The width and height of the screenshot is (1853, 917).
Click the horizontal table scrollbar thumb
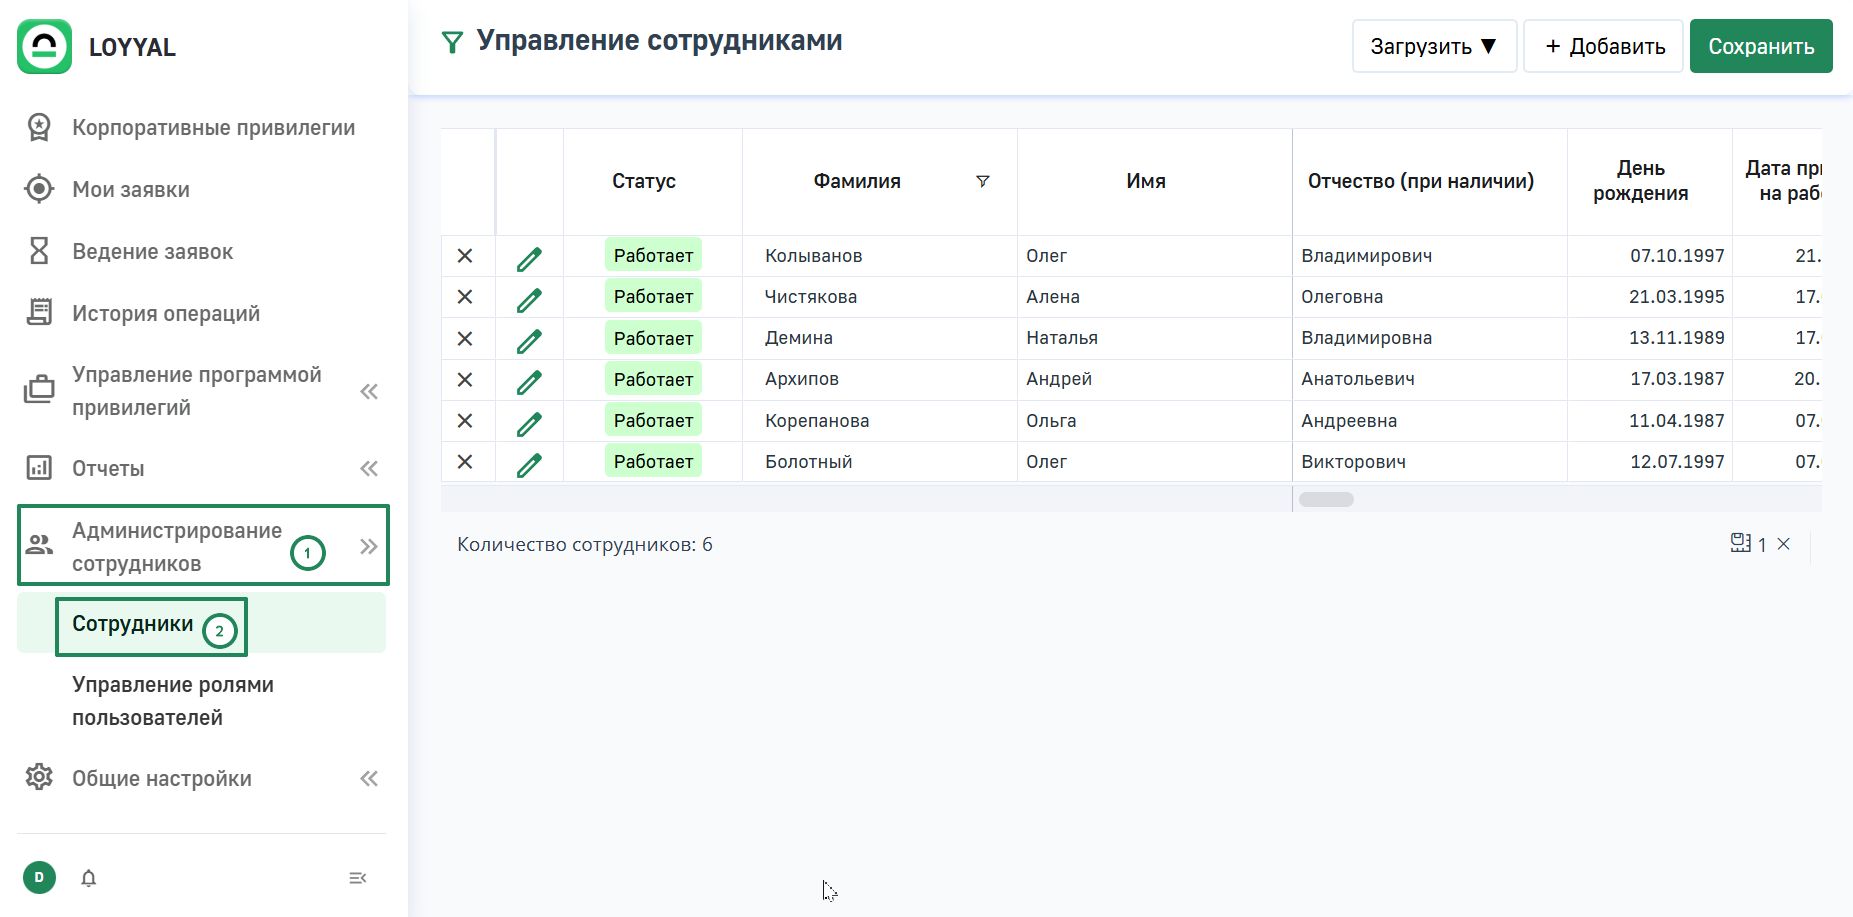1326,500
